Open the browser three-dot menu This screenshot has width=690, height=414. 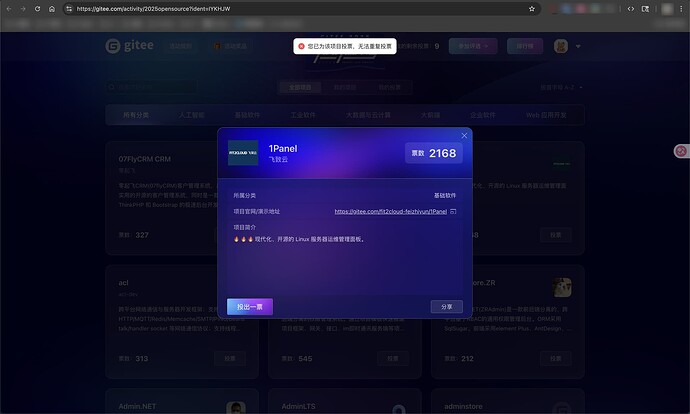[680, 8]
